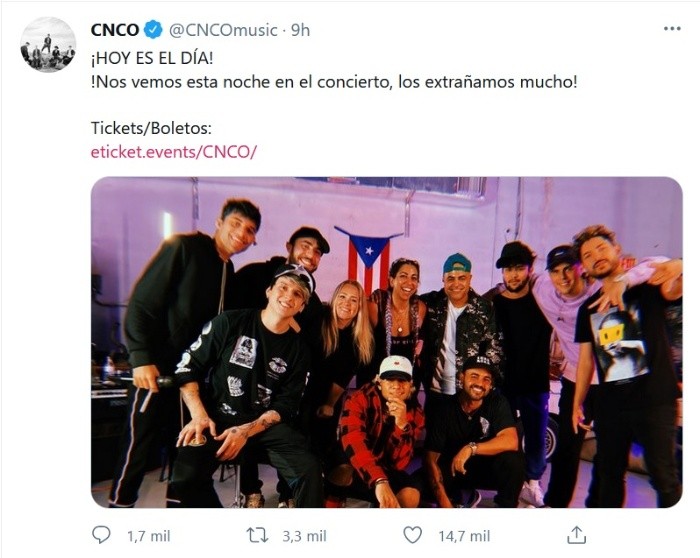This screenshot has height=558, width=700.
Task: Open the three-dot More options menu
Action: [x=672, y=29]
